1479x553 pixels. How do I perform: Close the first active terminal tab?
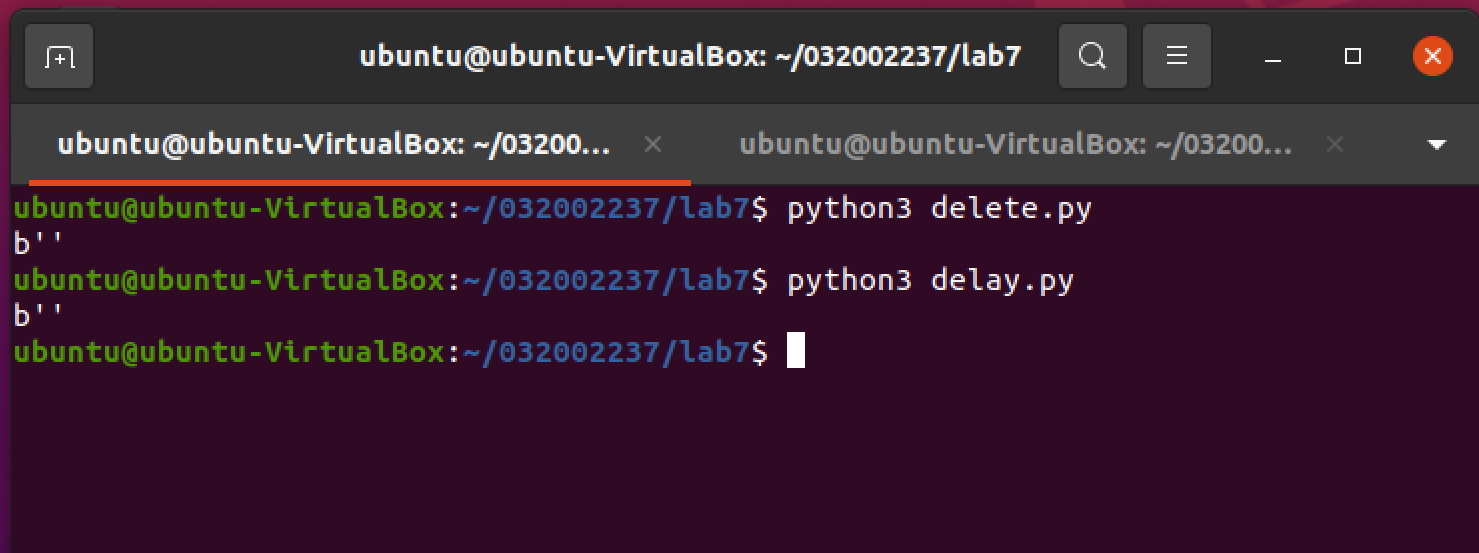coord(653,145)
